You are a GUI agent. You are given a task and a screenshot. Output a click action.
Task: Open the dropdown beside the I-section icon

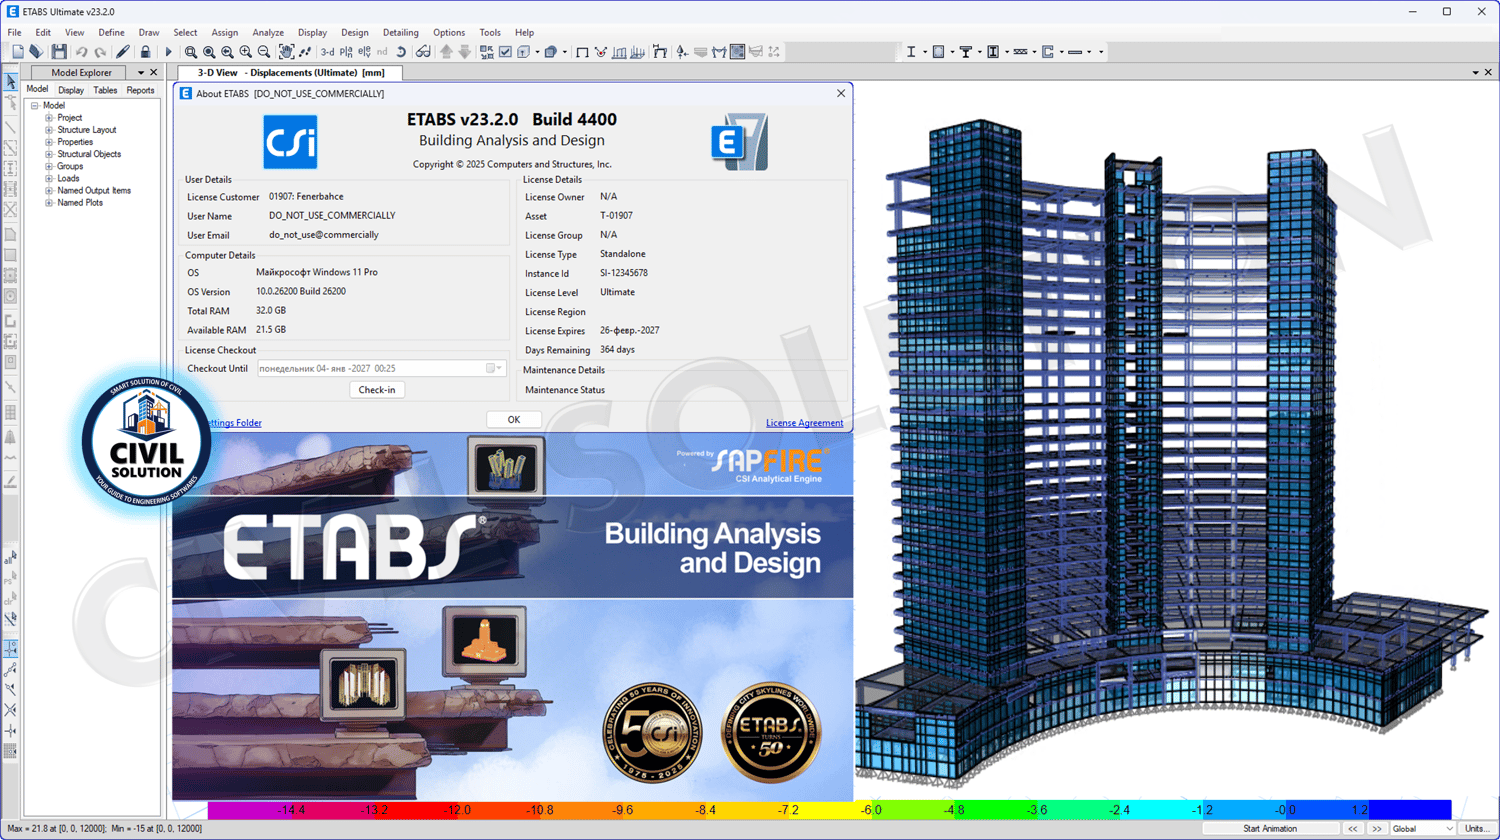coord(924,52)
